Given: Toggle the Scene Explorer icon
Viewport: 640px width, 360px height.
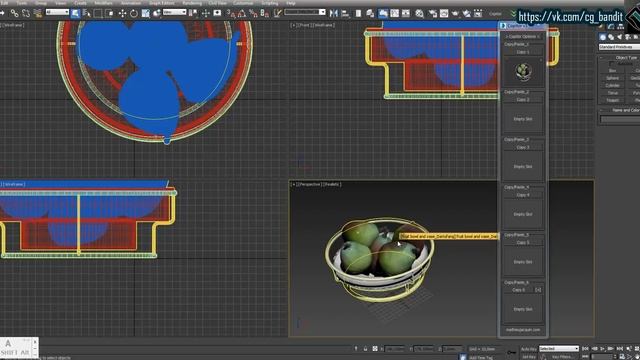Looking at the screenshot, I should click(358, 13).
